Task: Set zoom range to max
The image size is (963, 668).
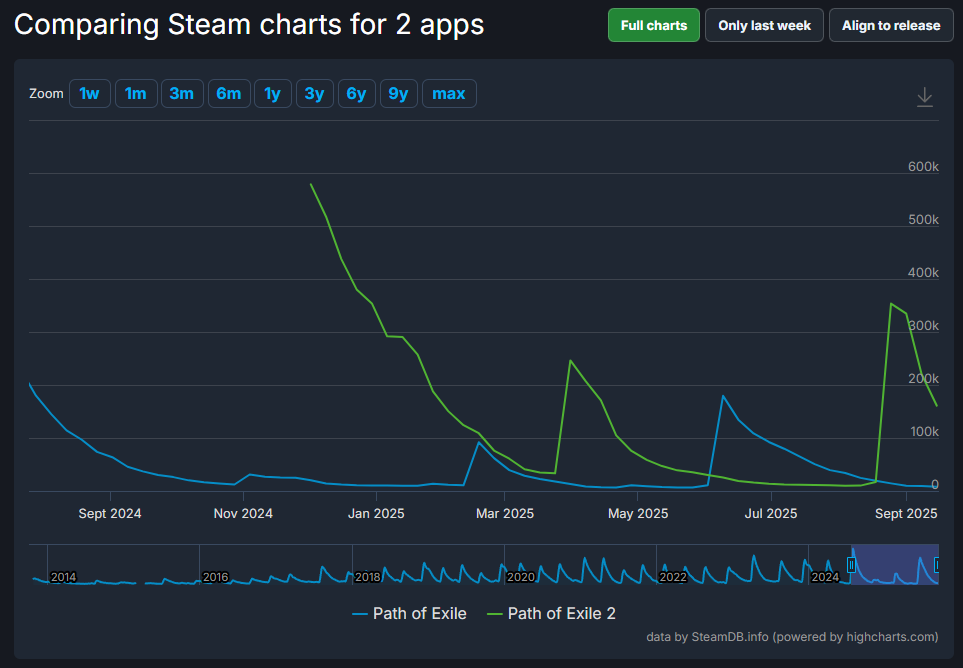Action: [449, 93]
